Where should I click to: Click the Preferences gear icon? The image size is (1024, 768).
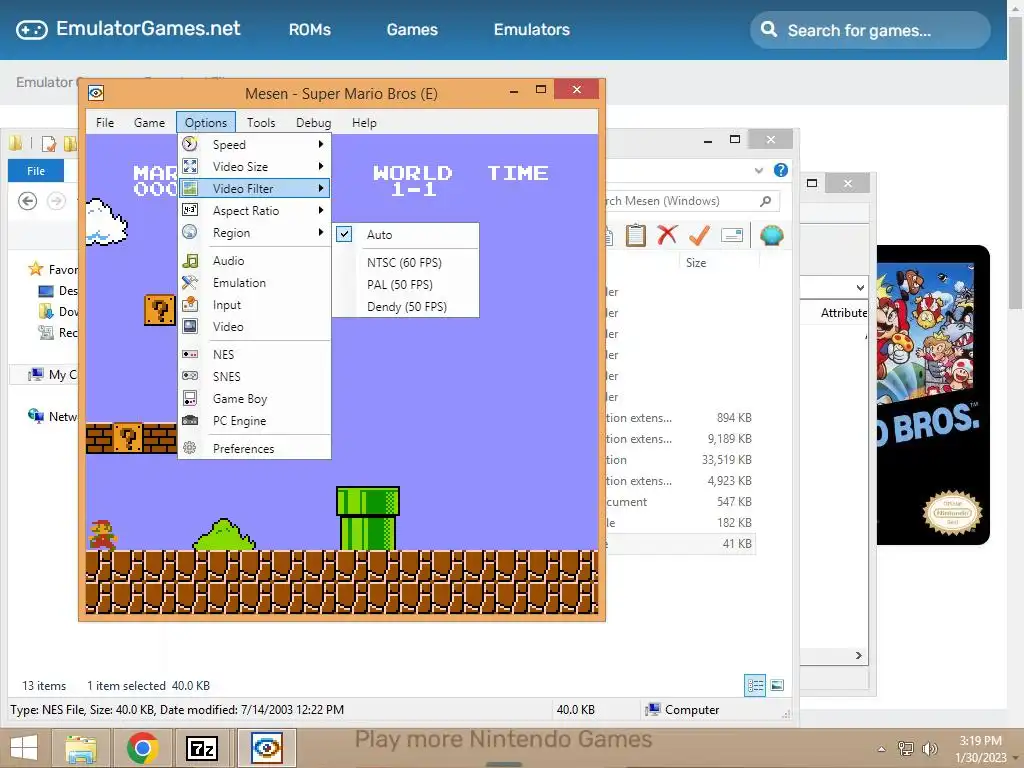pyautogui.click(x=190, y=448)
